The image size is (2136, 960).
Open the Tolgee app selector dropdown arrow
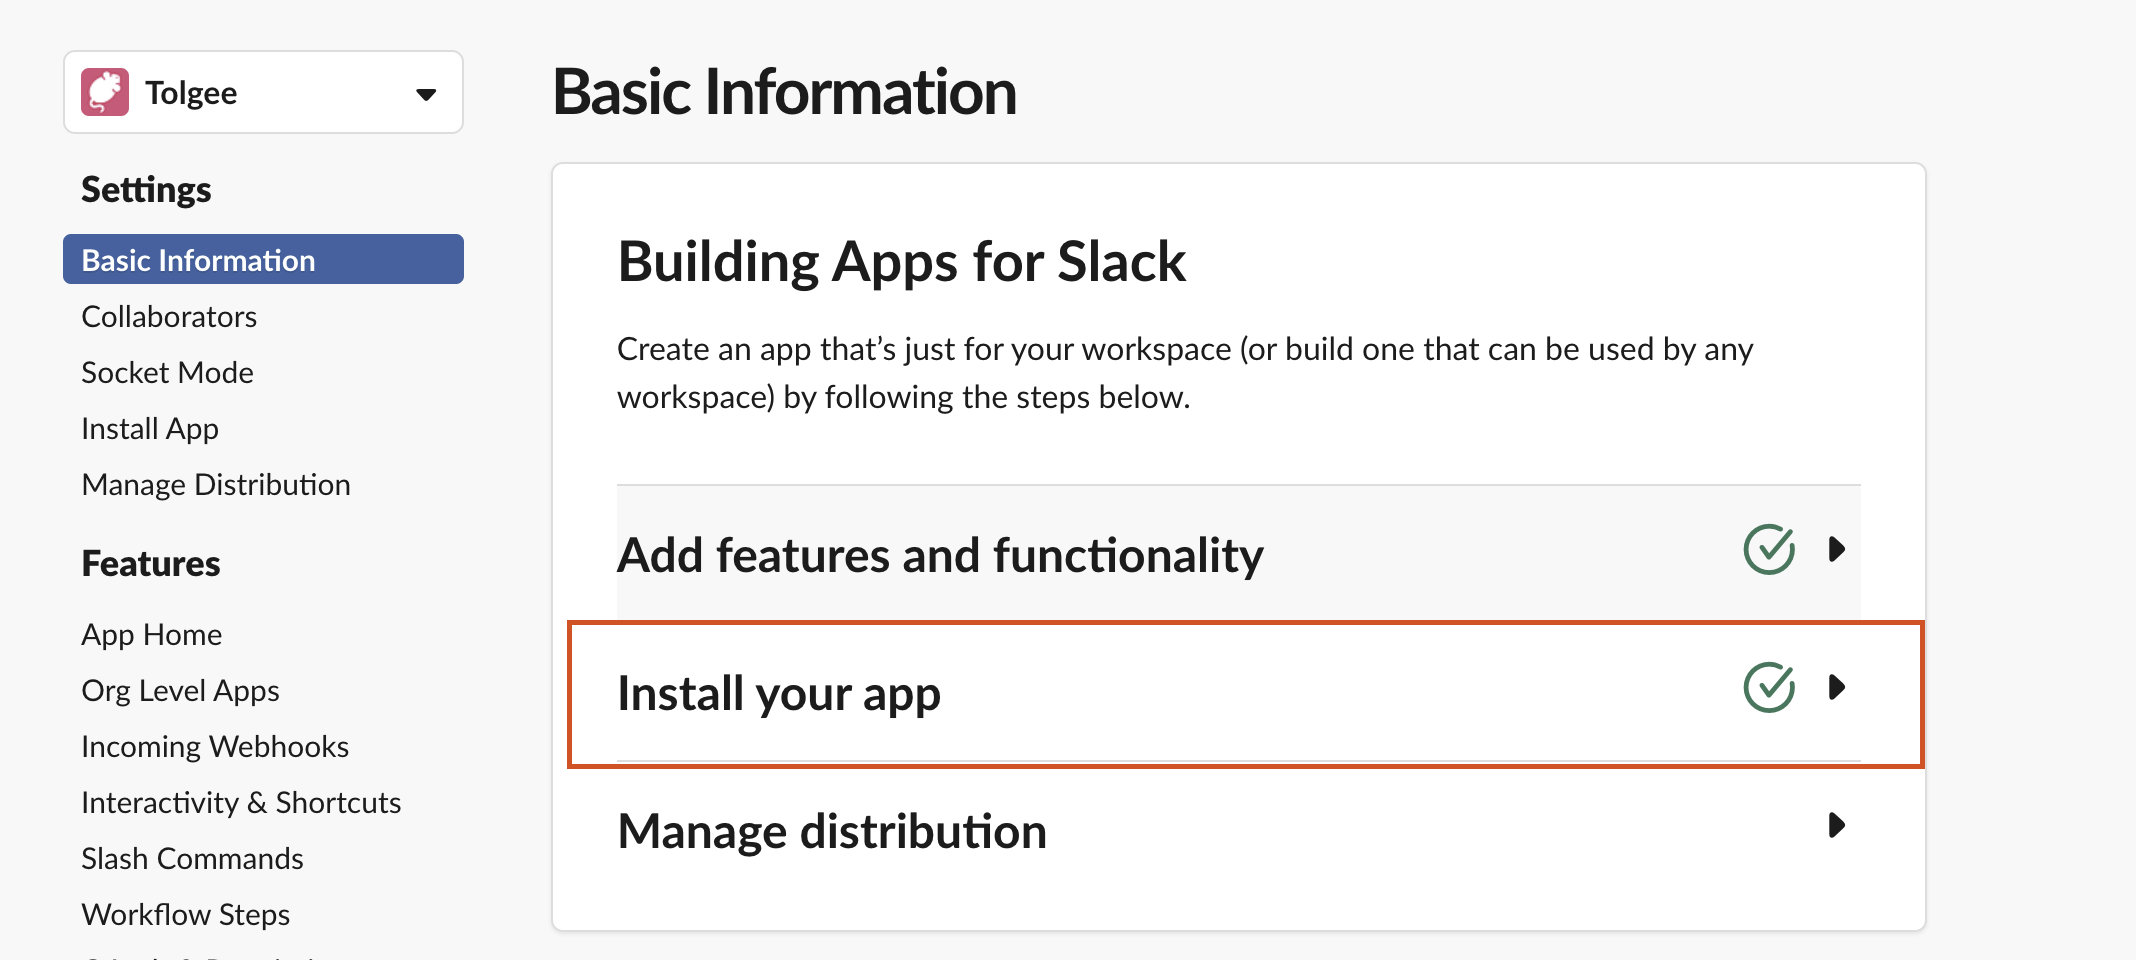[426, 94]
